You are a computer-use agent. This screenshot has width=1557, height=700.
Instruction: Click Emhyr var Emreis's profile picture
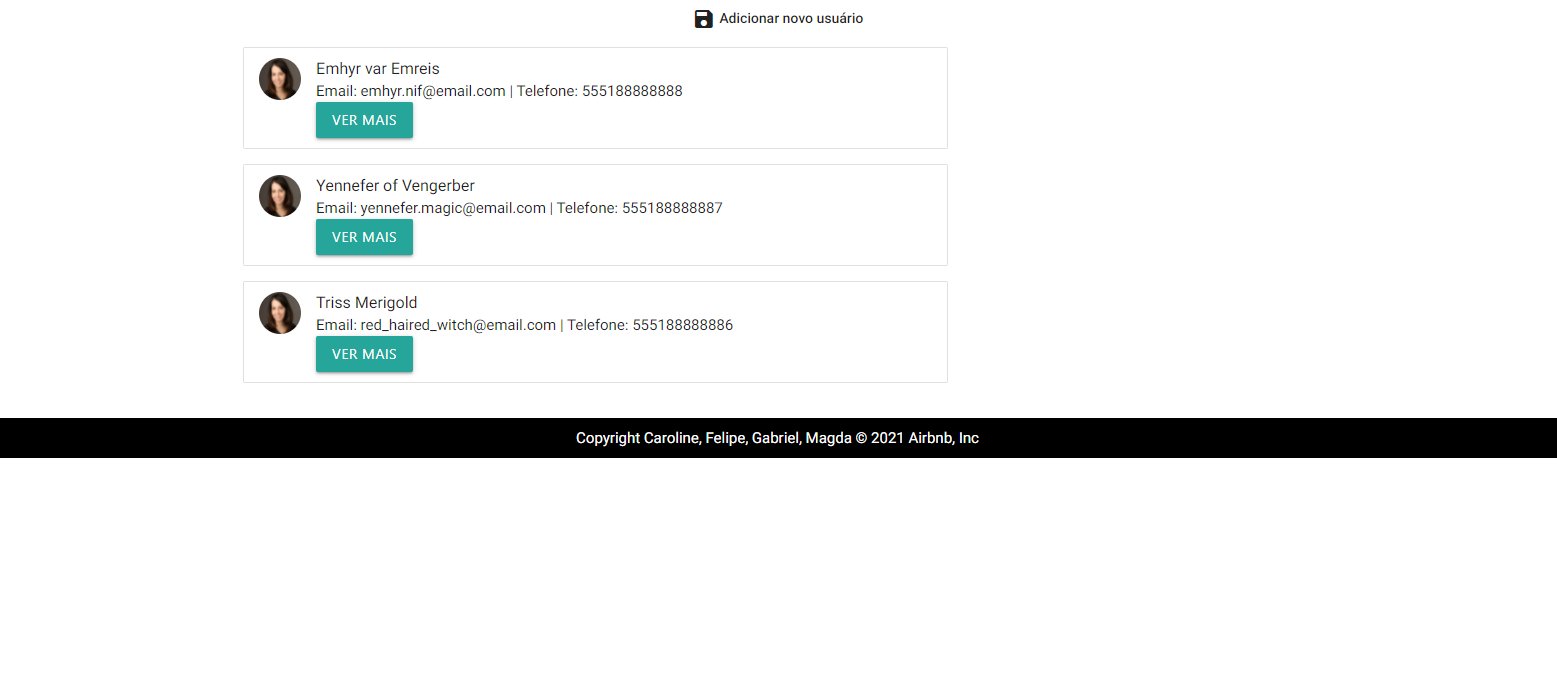tap(280, 79)
